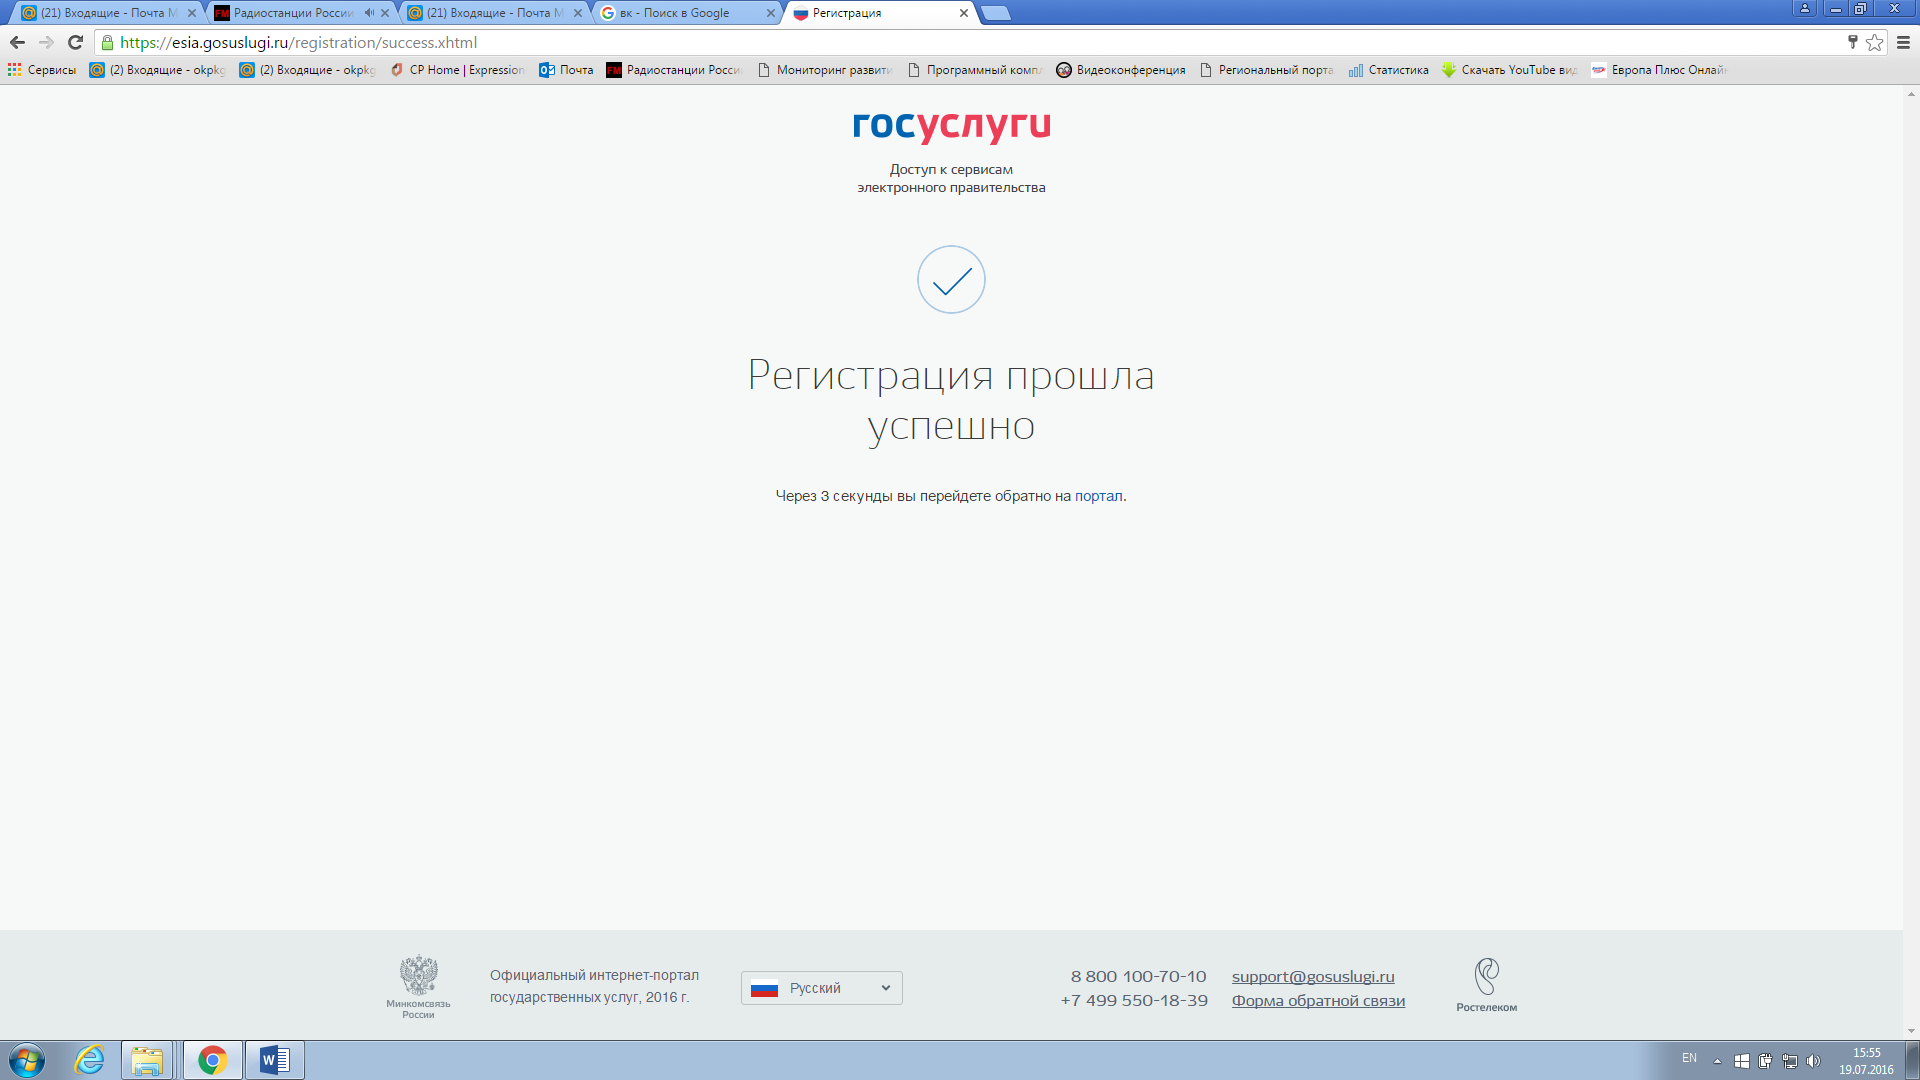This screenshot has width=1920, height=1080.
Task: Open Европа Плюс Онлайн bookmark
Action: (1660, 70)
